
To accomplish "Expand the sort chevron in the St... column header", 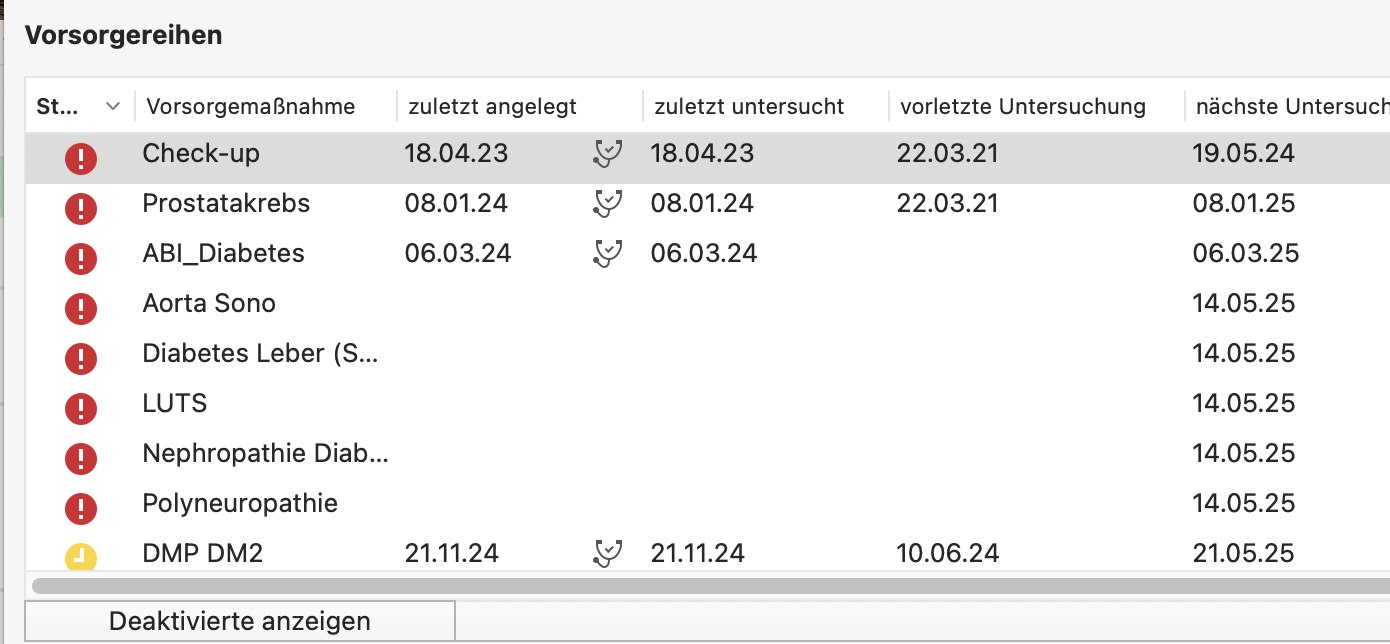I will [x=113, y=106].
